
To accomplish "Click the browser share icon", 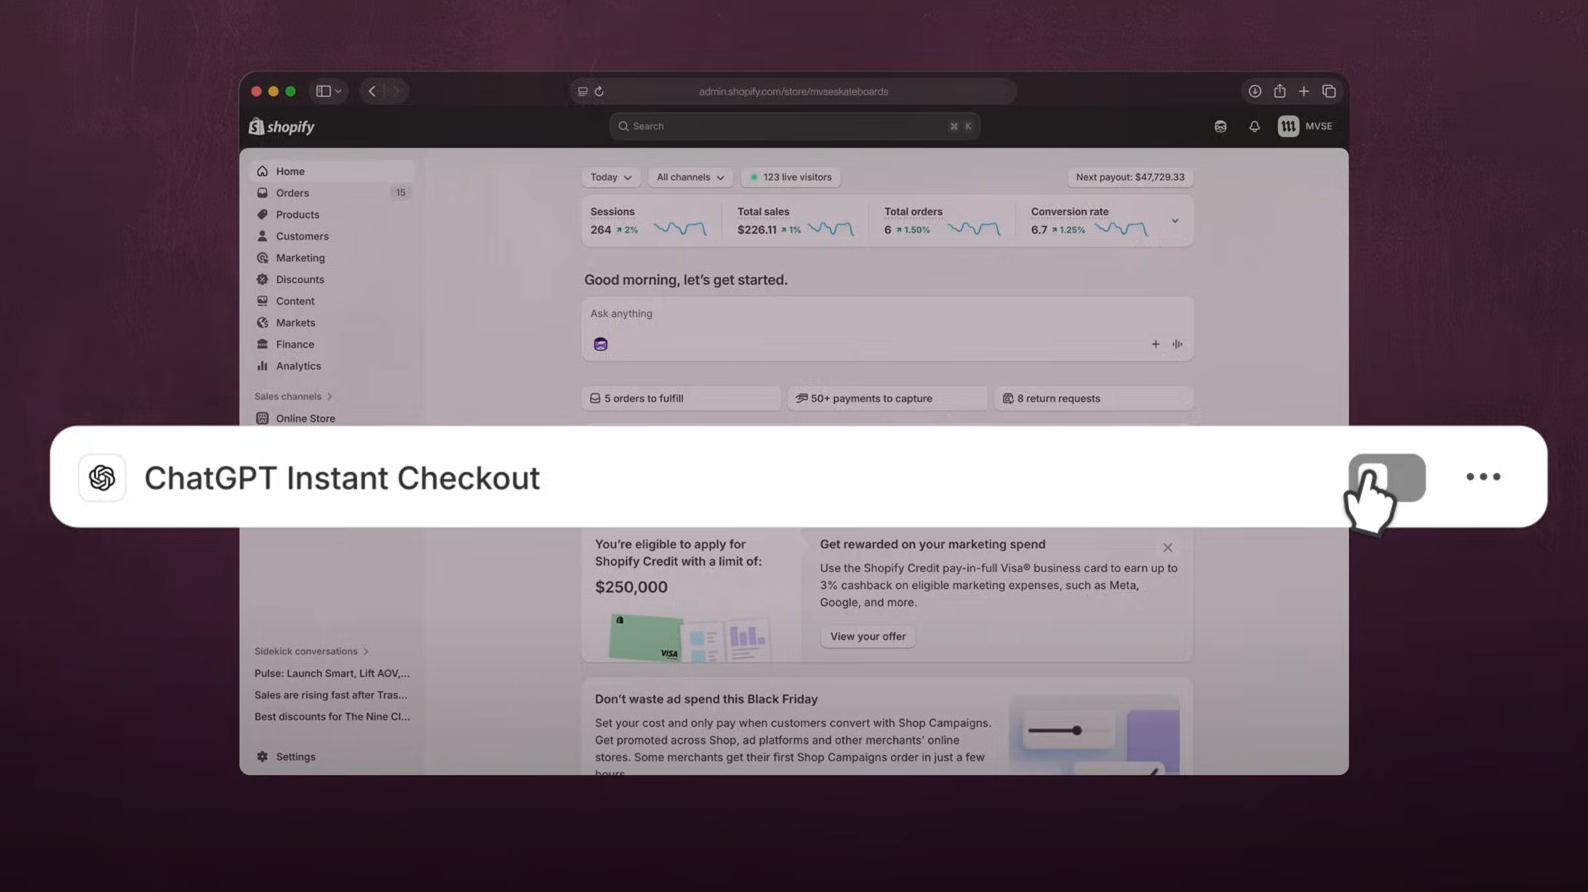I will (x=1279, y=91).
